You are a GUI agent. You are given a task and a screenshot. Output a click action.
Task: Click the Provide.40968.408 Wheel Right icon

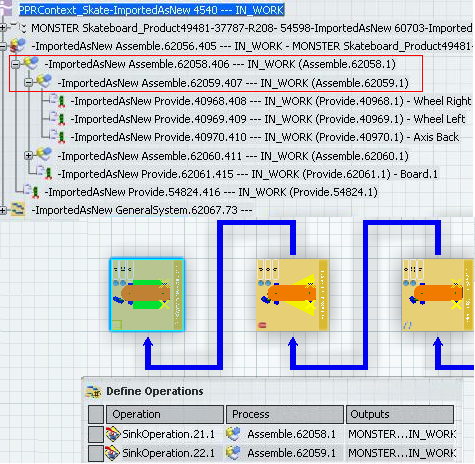[57, 100]
